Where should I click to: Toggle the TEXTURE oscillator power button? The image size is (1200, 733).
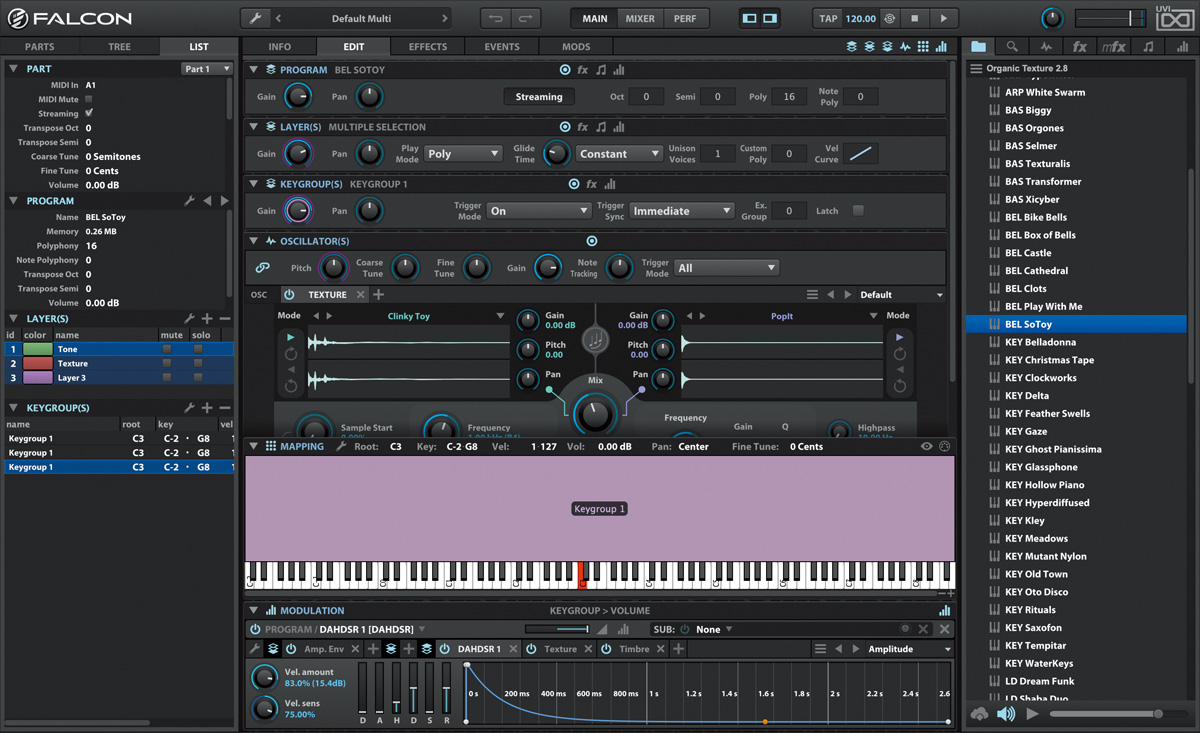tap(289, 295)
